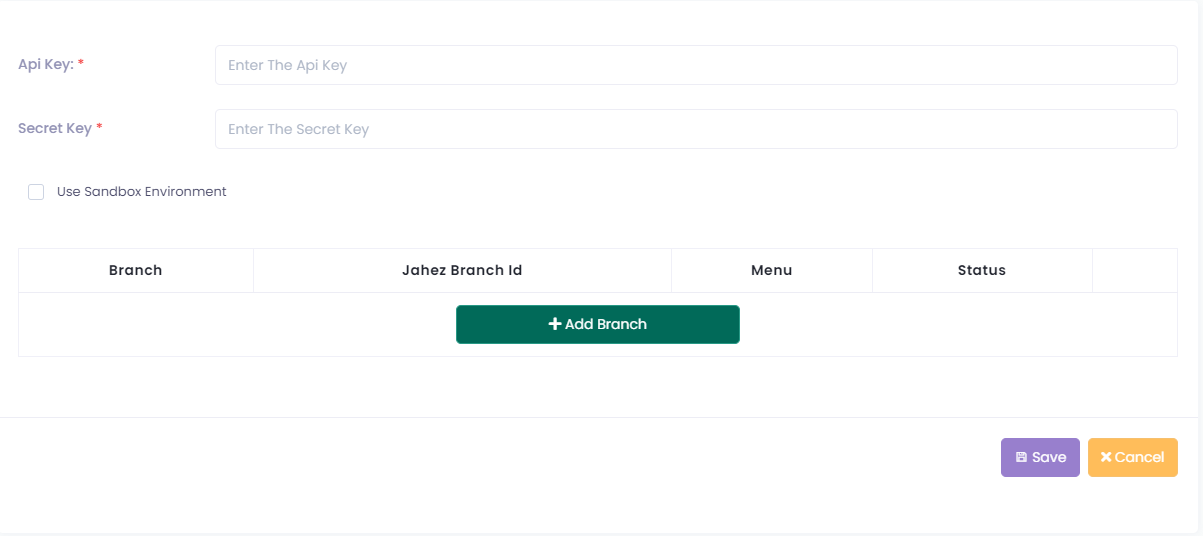
Task: Click the Api Key field label
Action: [46, 64]
